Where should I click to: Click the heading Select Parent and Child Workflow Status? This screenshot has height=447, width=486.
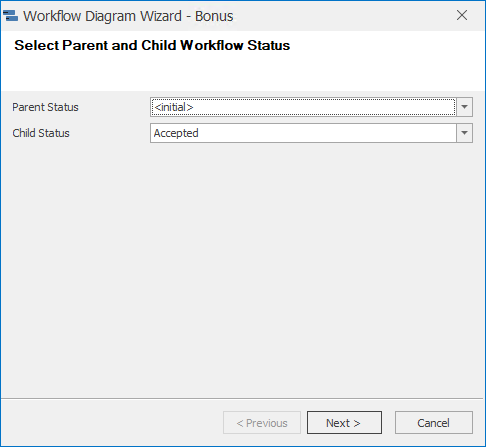pos(152,46)
